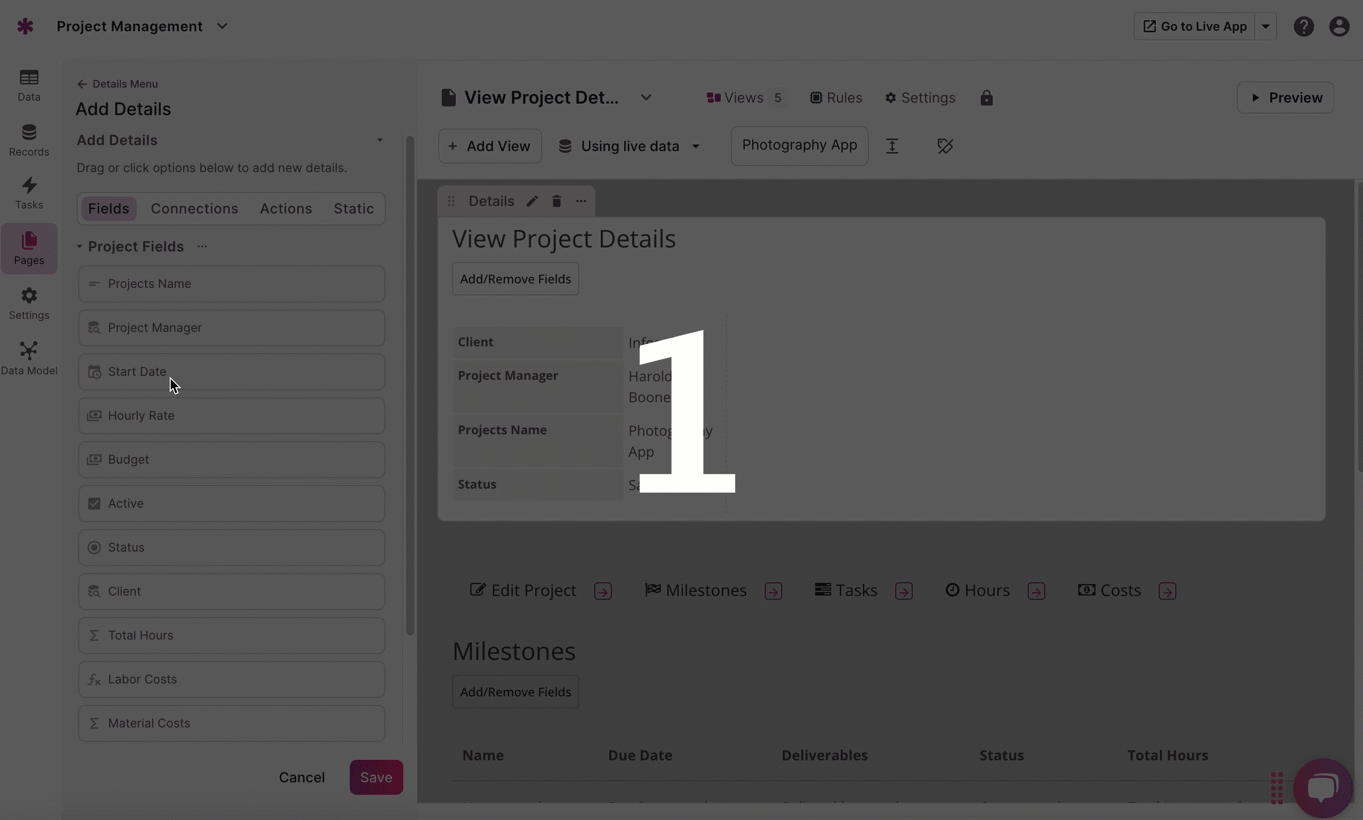Screen dimensions: 1363x820
Task: Switch to the Connections tab
Action: pyautogui.click(x=194, y=209)
